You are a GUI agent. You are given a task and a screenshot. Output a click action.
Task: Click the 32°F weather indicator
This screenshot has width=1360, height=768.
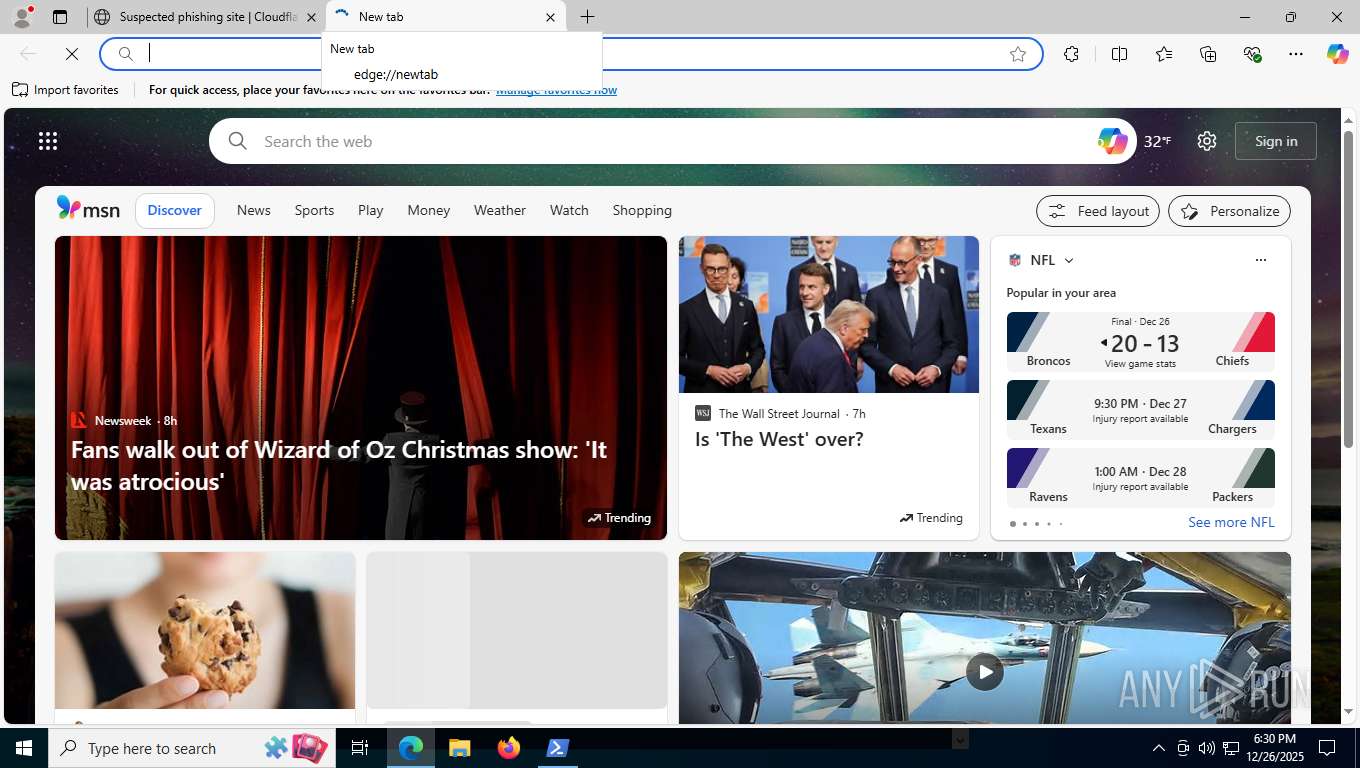coord(1157,141)
